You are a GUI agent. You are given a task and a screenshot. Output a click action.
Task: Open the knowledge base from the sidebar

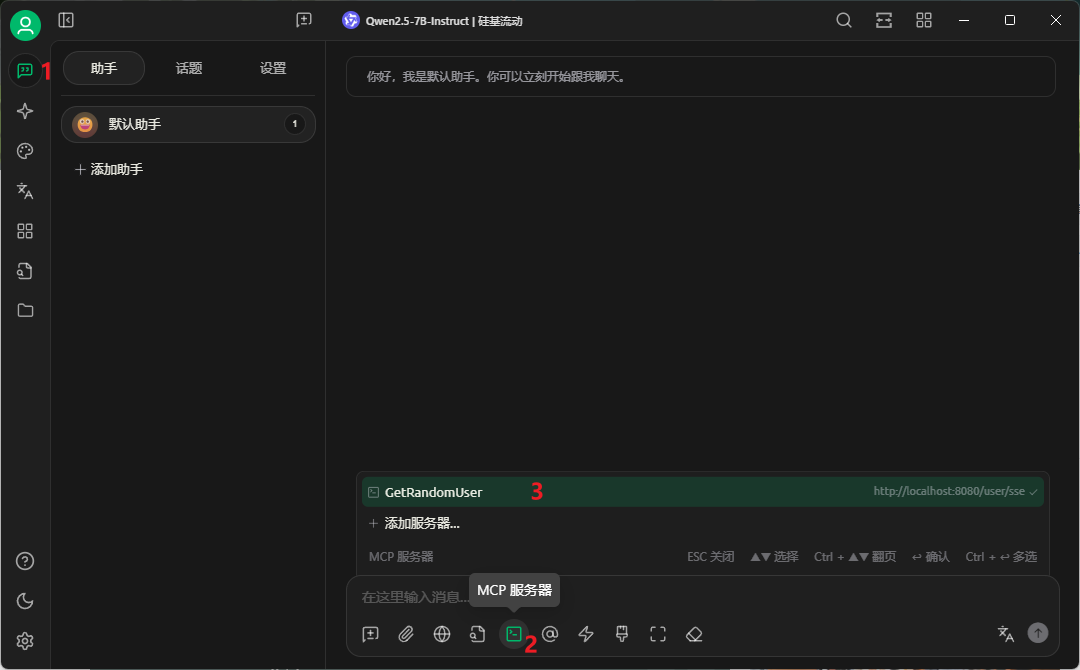tap(25, 270)
